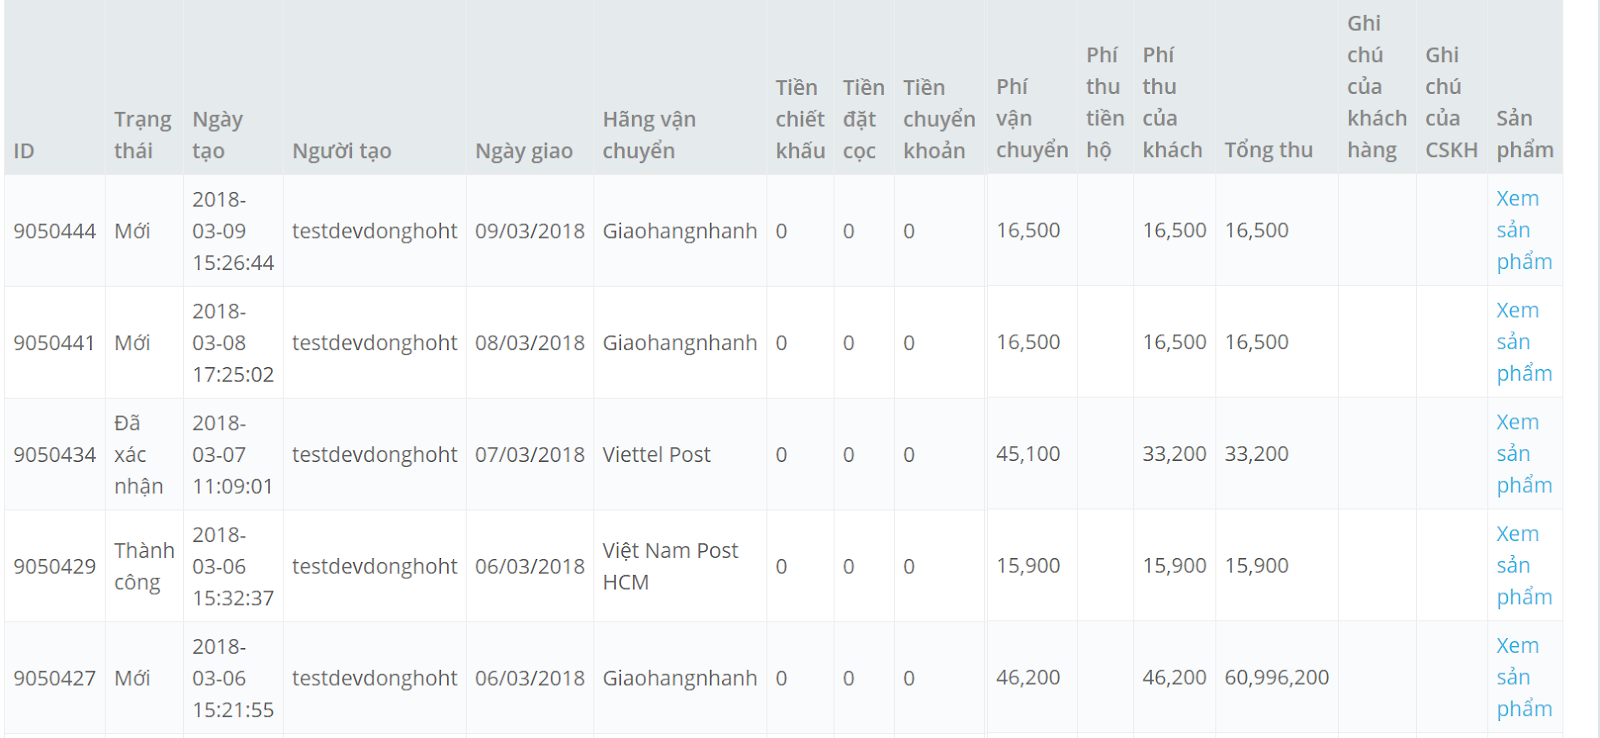Select order ID 9050434 cell
Screen dimensions: 1600x738
tap(55, 455)
